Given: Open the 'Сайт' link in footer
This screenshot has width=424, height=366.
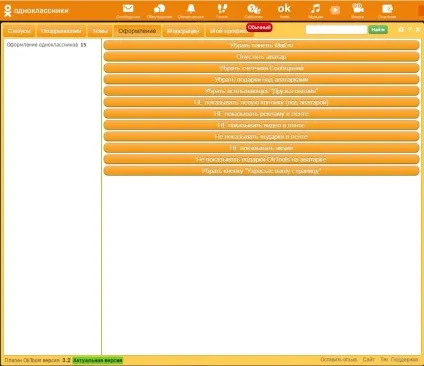Looking at the screenshot, I should coord(369,360).
